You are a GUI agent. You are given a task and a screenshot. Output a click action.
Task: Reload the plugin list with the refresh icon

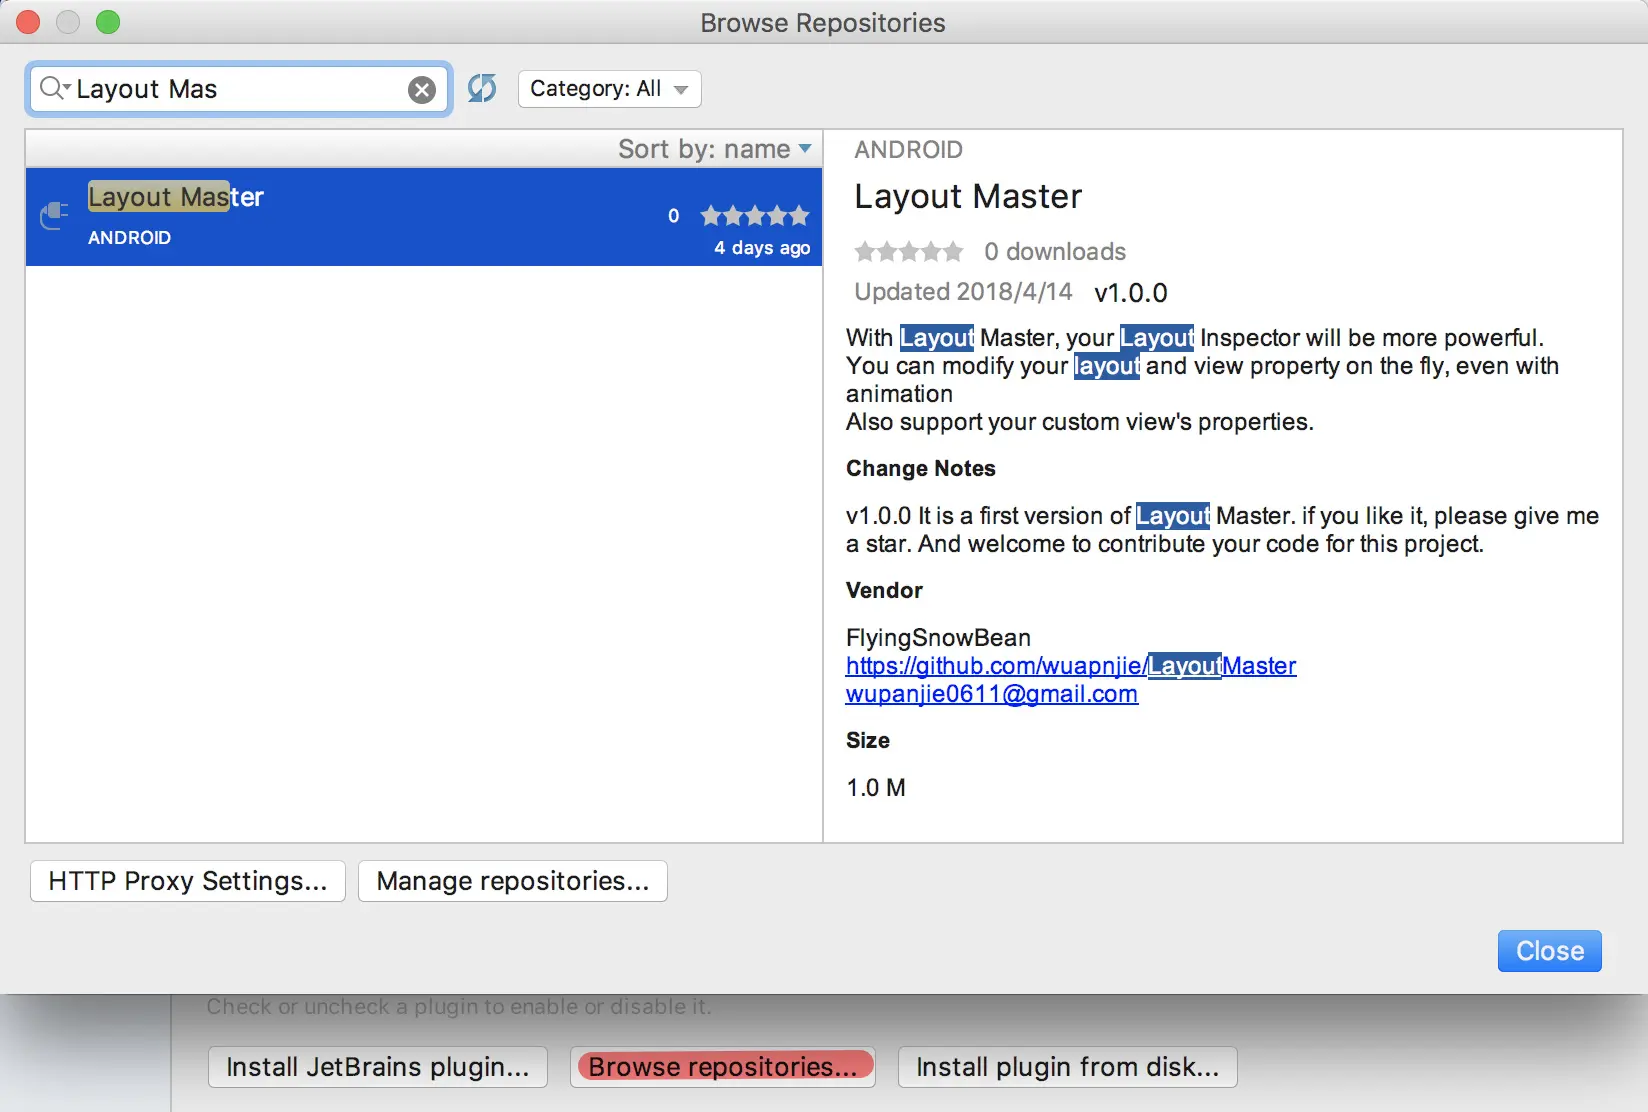tap(482, 88)
